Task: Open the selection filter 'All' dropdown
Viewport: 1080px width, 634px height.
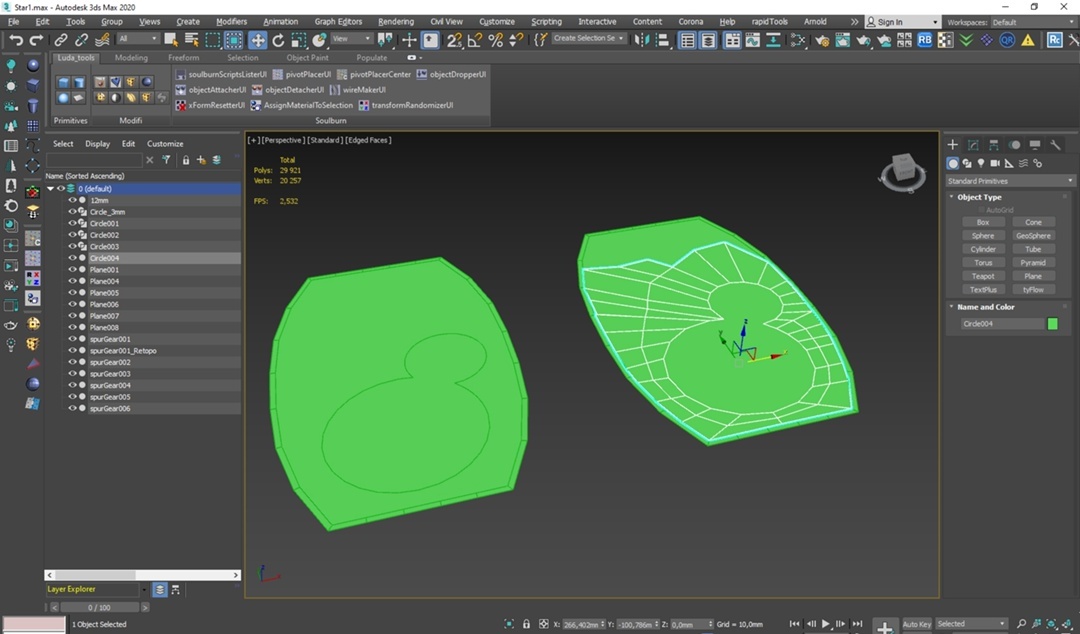Action: tap(138, 39)
